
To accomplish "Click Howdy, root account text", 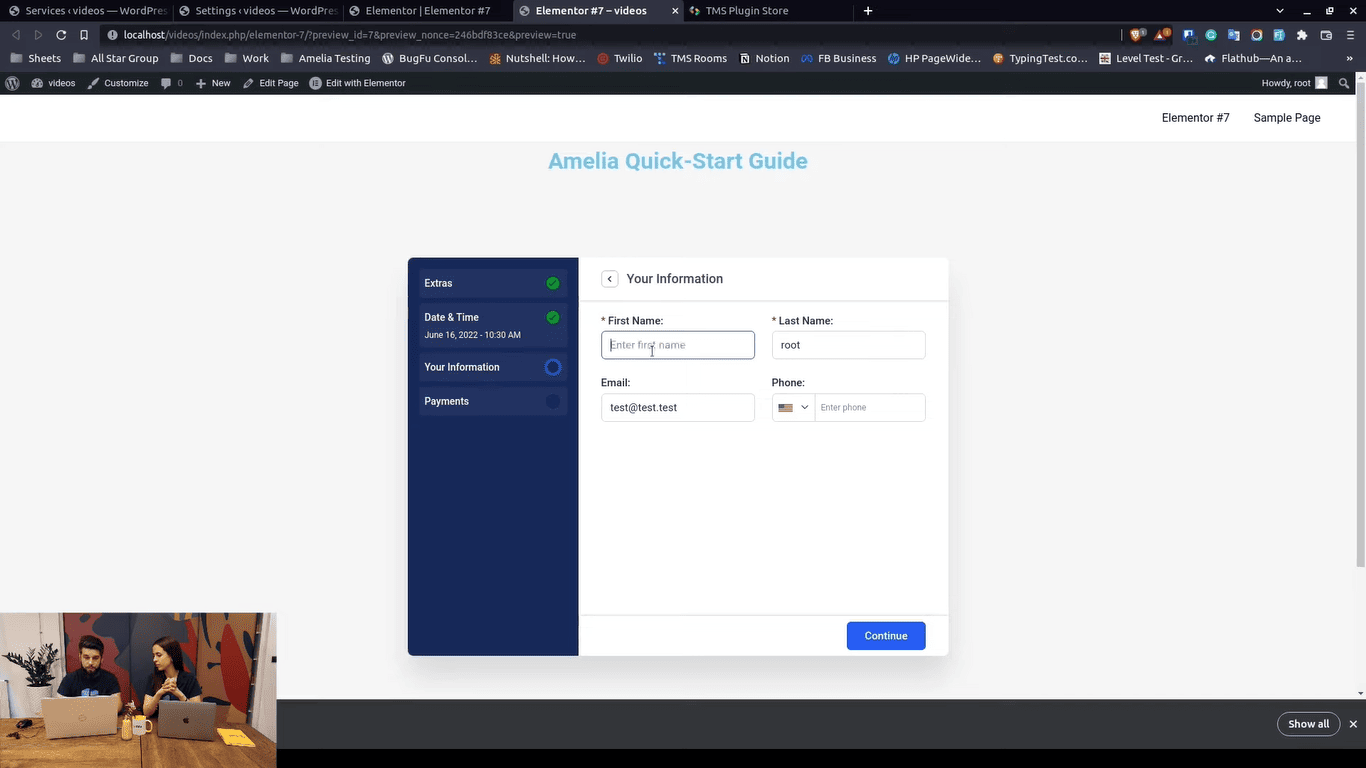I will pos(1286,83).
